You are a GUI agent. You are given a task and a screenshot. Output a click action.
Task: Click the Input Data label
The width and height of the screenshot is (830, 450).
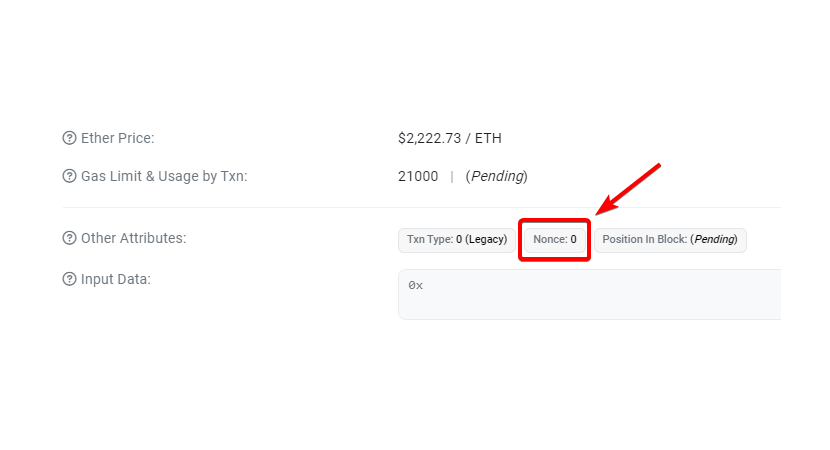[115, 279]
